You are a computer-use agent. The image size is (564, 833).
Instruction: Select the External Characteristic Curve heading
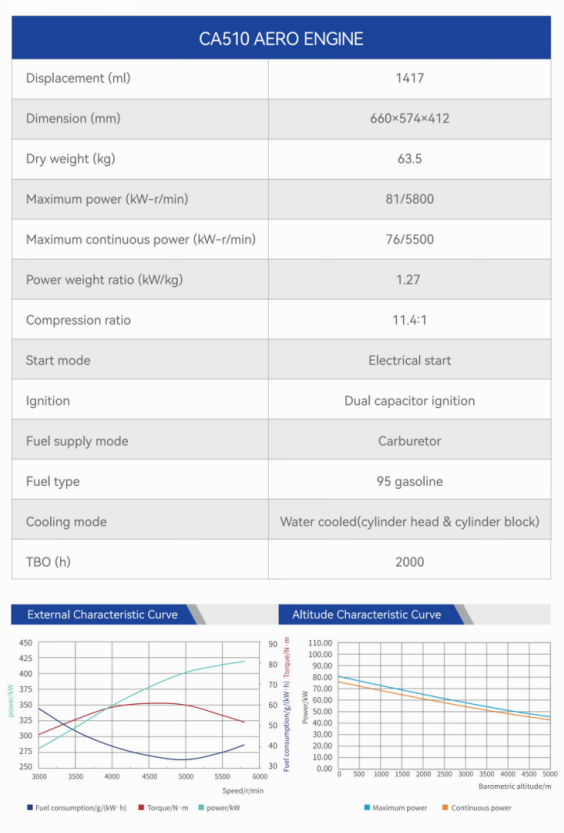[x=102, y=615]
